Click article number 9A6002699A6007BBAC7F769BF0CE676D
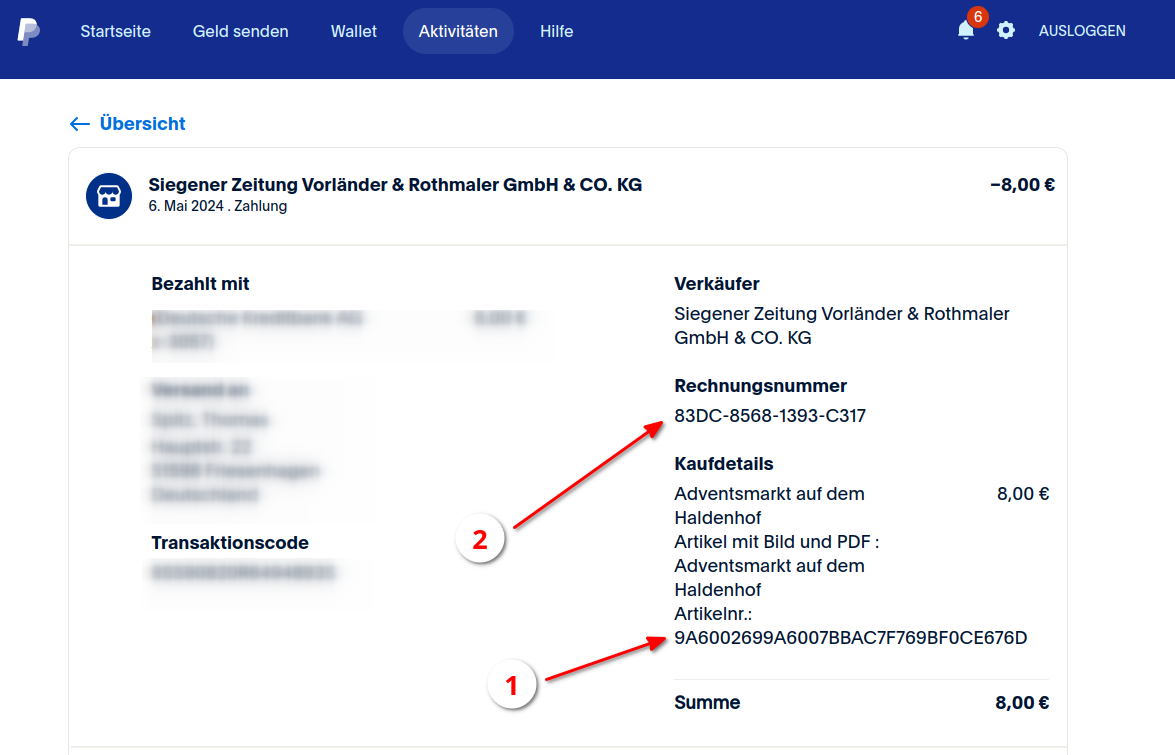 tap(851, 637)
